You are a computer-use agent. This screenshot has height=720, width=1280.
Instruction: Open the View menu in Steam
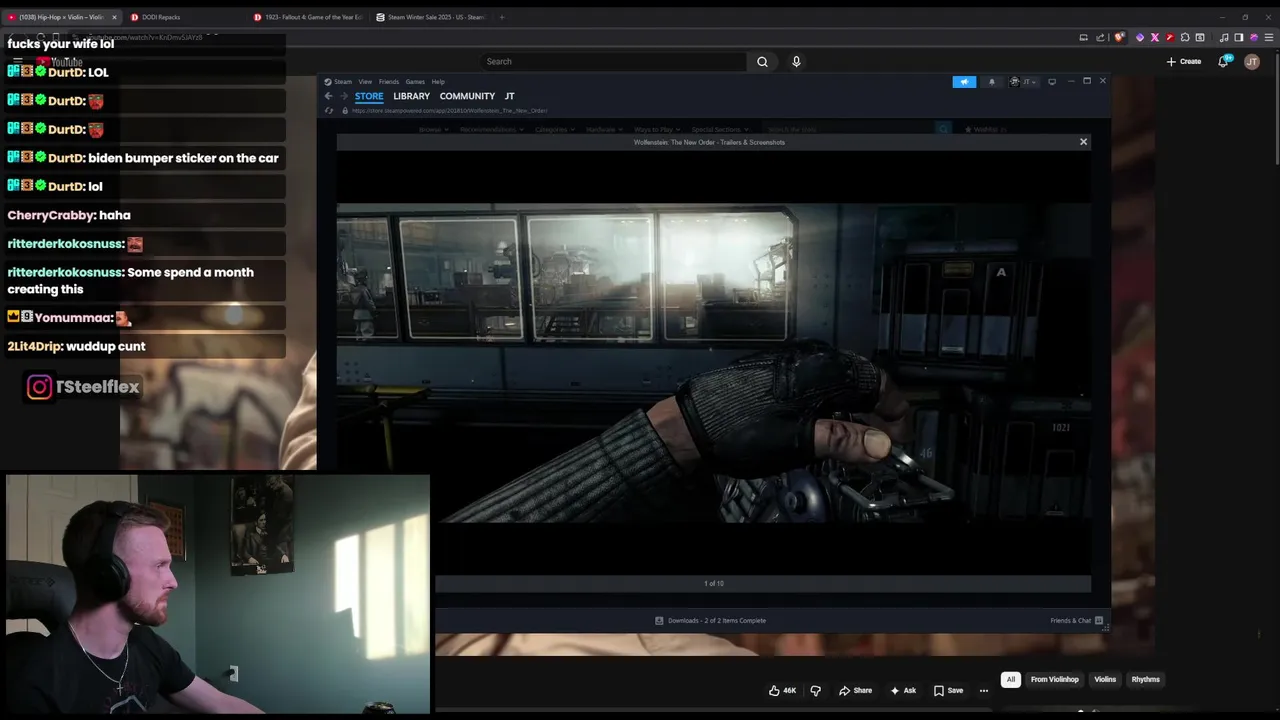coord(365,82)
